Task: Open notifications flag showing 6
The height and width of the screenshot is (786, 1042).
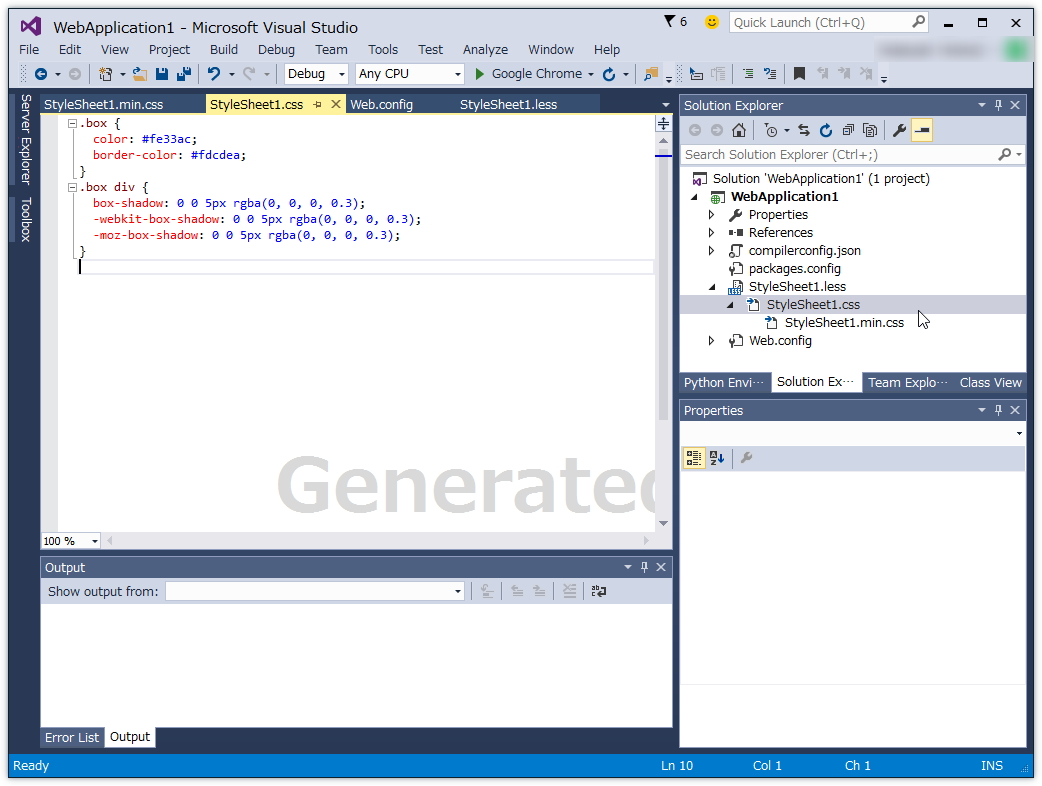Action: (x=675, y=22)
